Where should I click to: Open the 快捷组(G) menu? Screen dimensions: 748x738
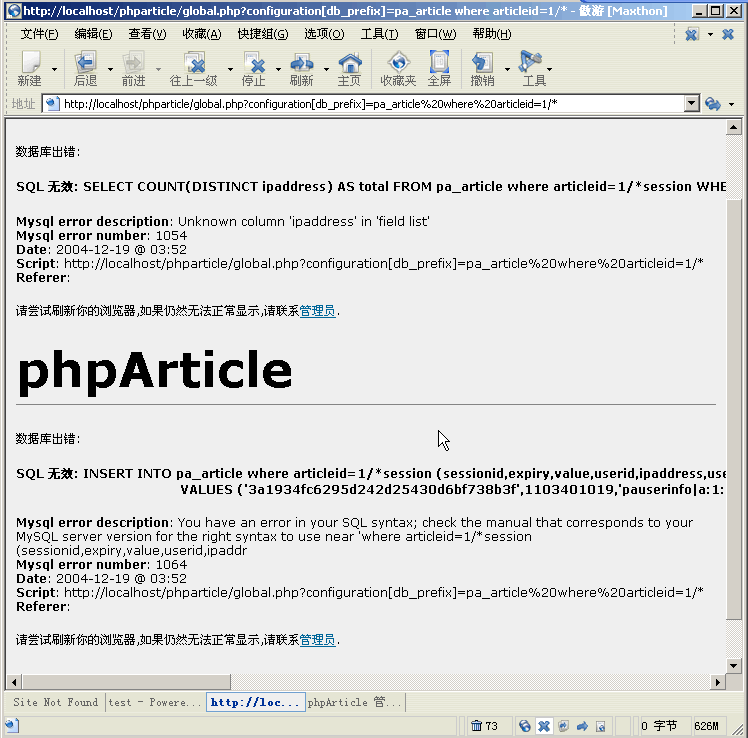[x=263, y=34]
